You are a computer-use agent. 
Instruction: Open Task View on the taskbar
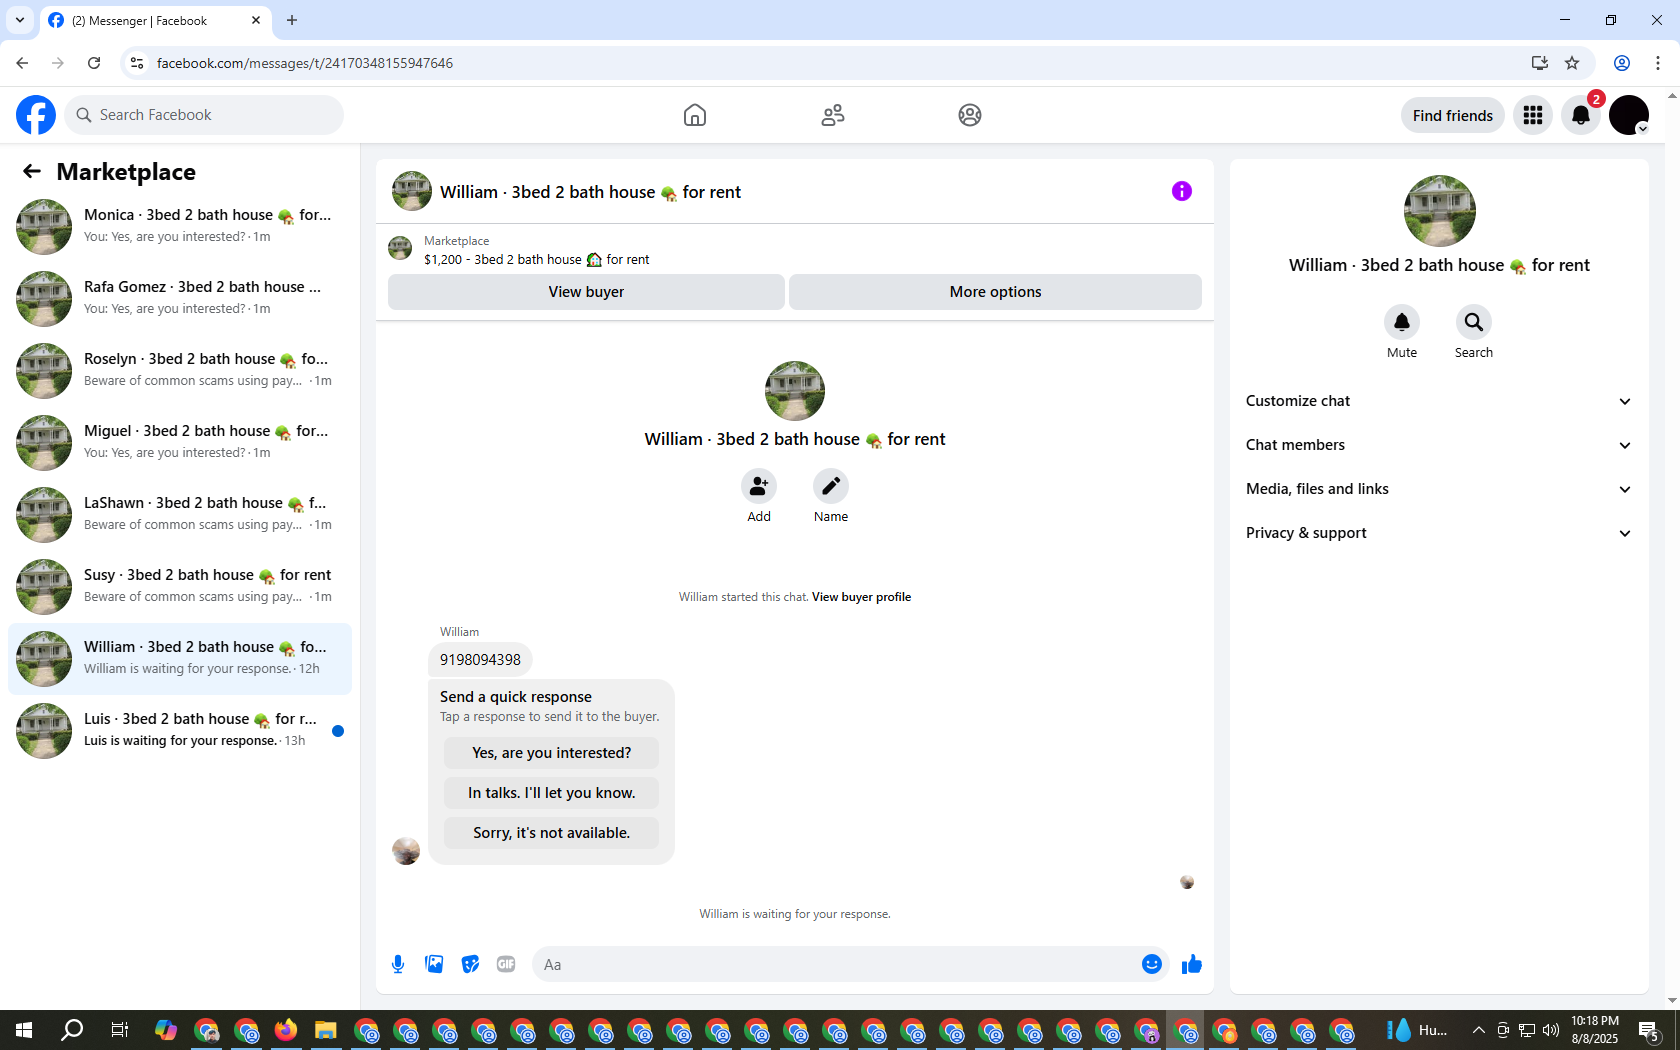119,1030
